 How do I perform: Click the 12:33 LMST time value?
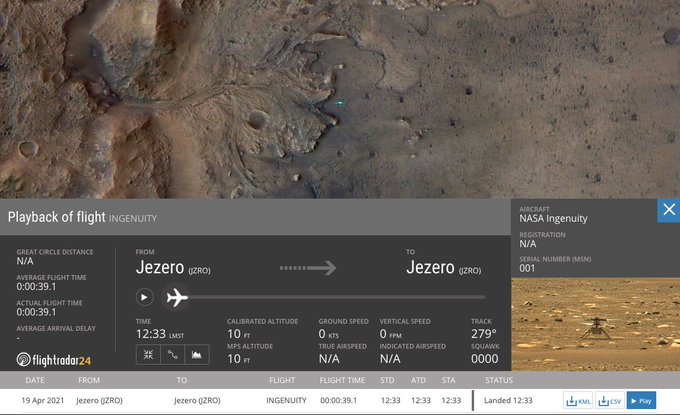coord(160,334)
